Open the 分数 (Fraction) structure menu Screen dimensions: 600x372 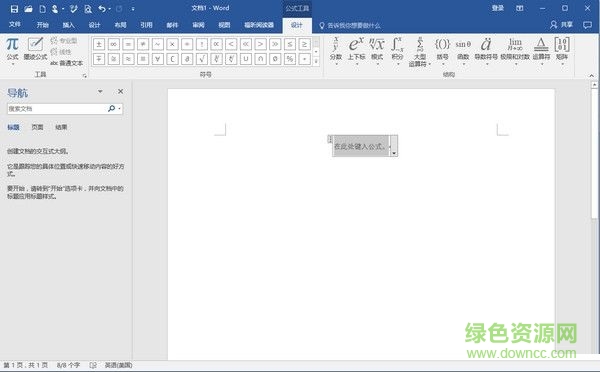(336, 51)
